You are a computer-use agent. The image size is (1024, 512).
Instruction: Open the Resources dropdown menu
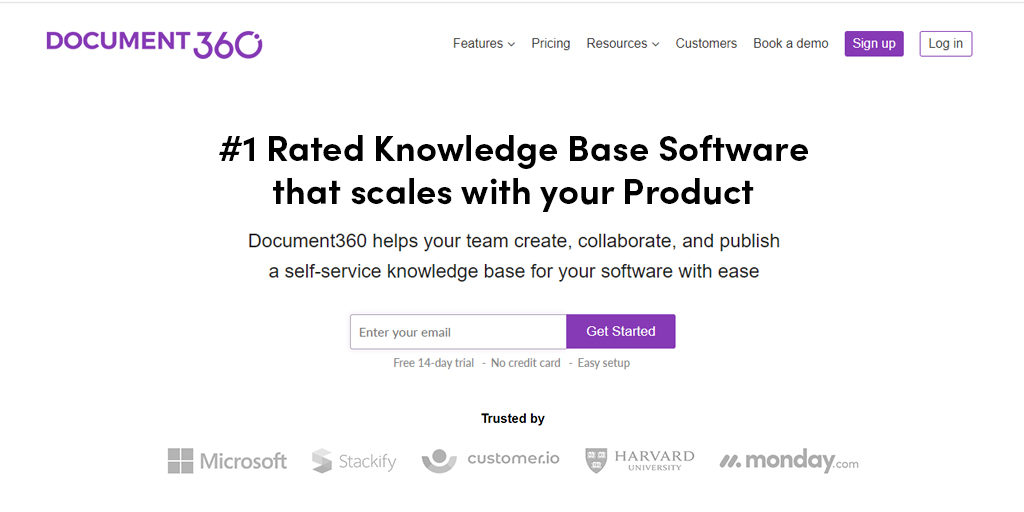click(x=617, y=44)
